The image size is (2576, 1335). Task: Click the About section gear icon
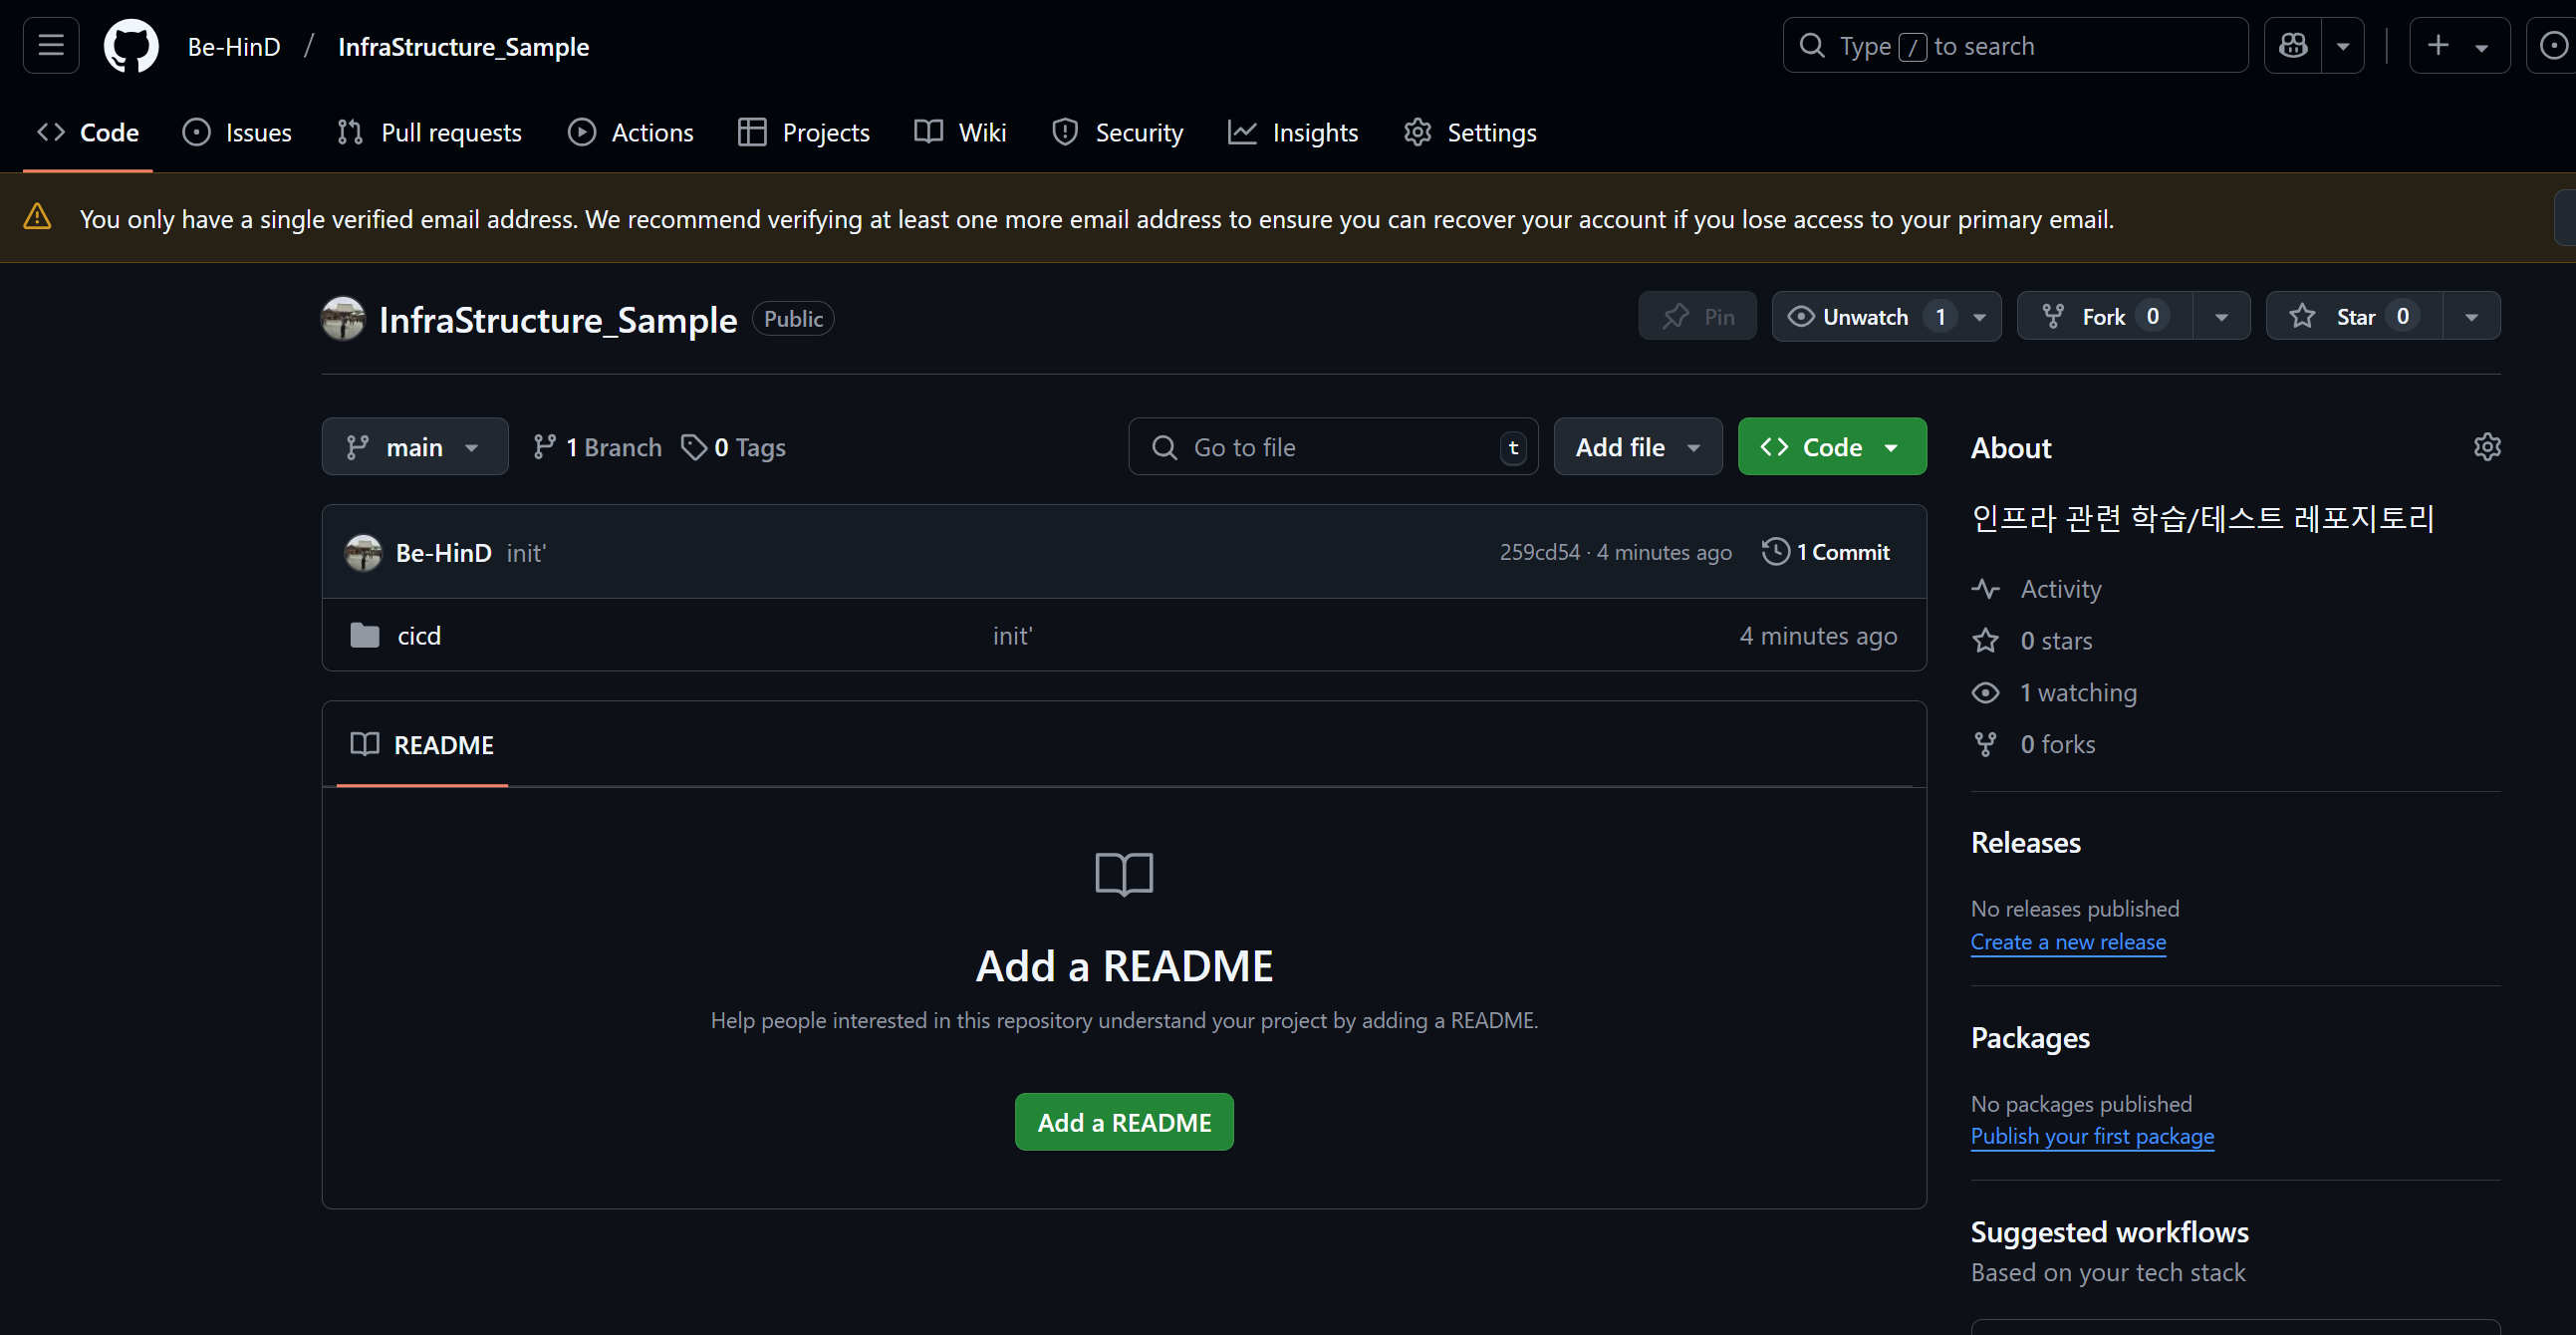(2487, 447)
